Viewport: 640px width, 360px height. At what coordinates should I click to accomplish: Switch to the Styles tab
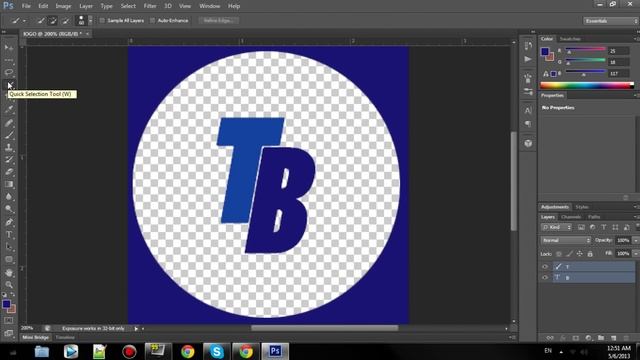coord(582,207)
